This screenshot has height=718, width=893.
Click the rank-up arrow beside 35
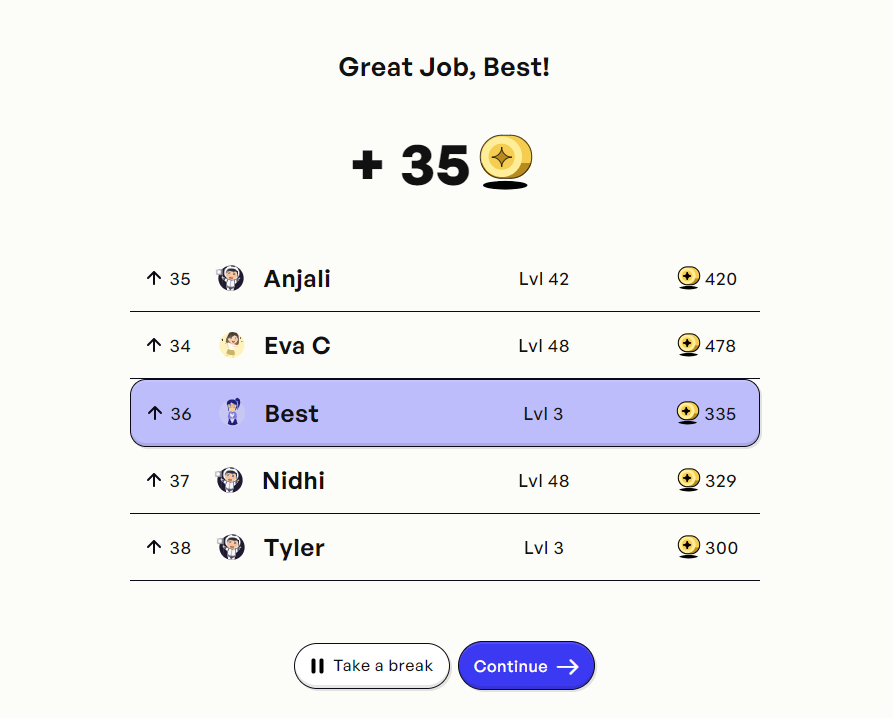[x=153, y=279]
